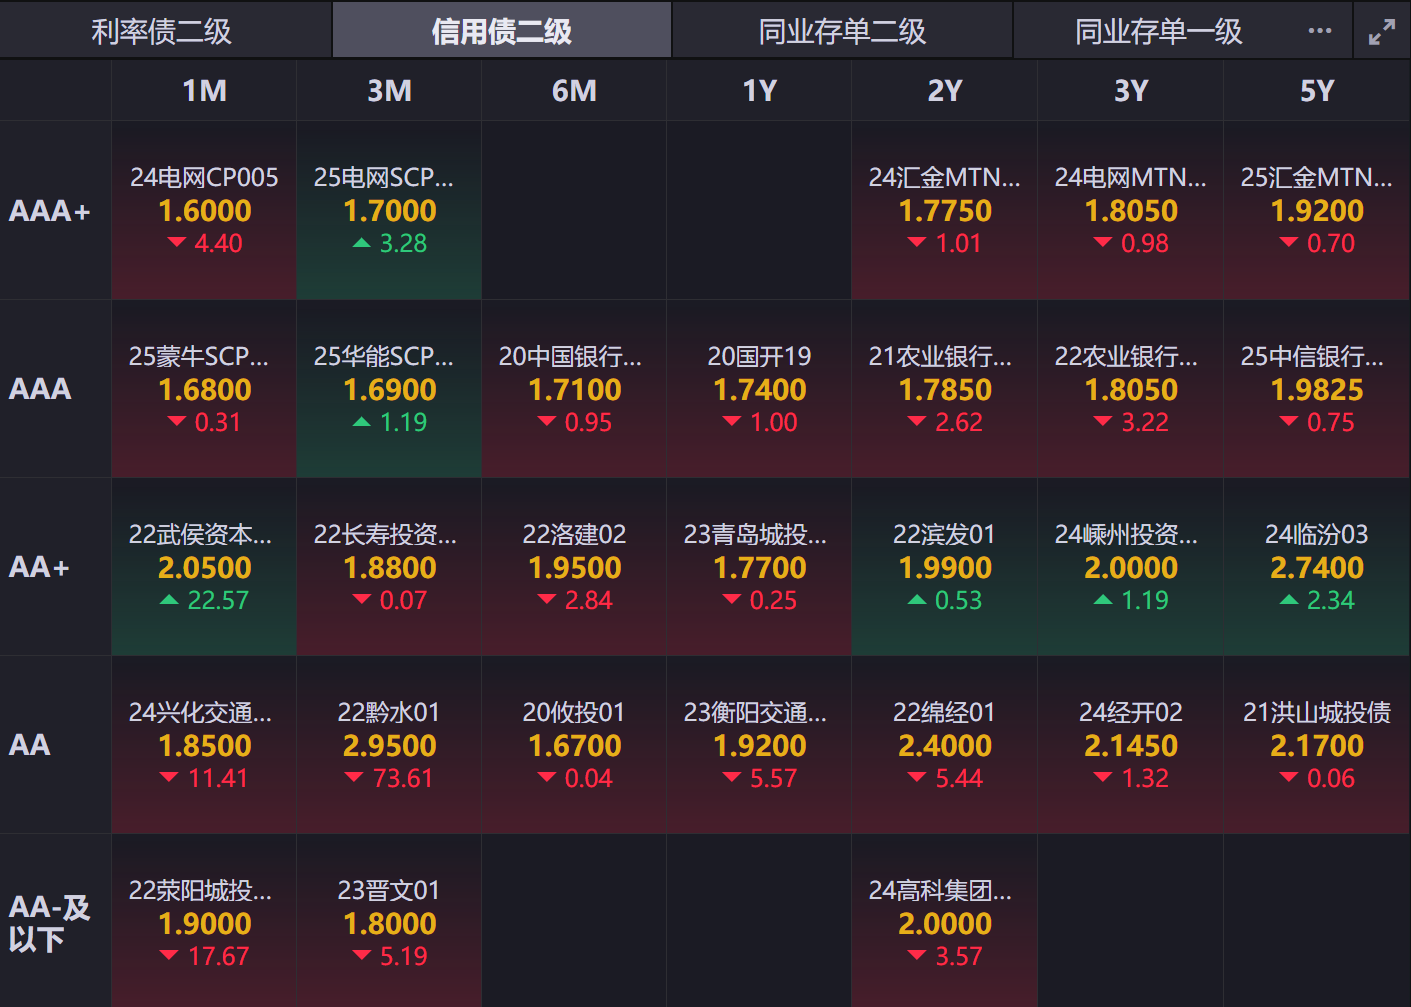Open the 22绵经01 bond cell

[x=945, y=745]
